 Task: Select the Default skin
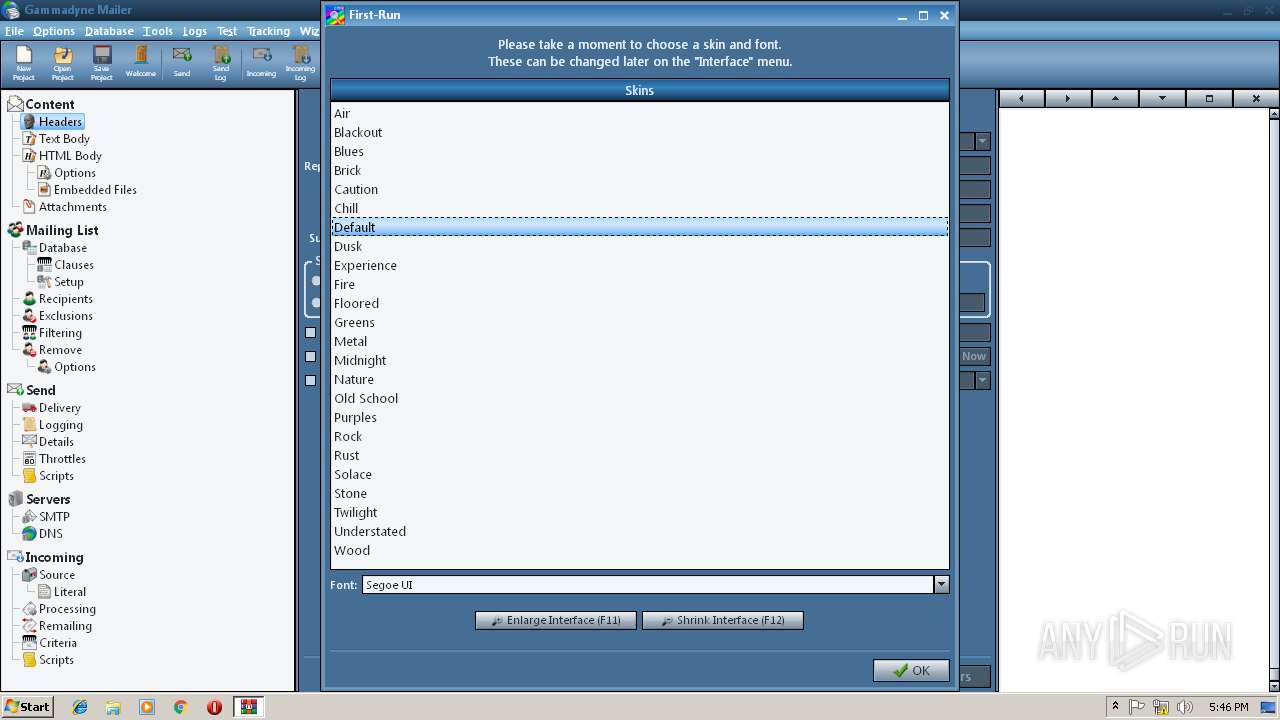[x=640, y=228]
